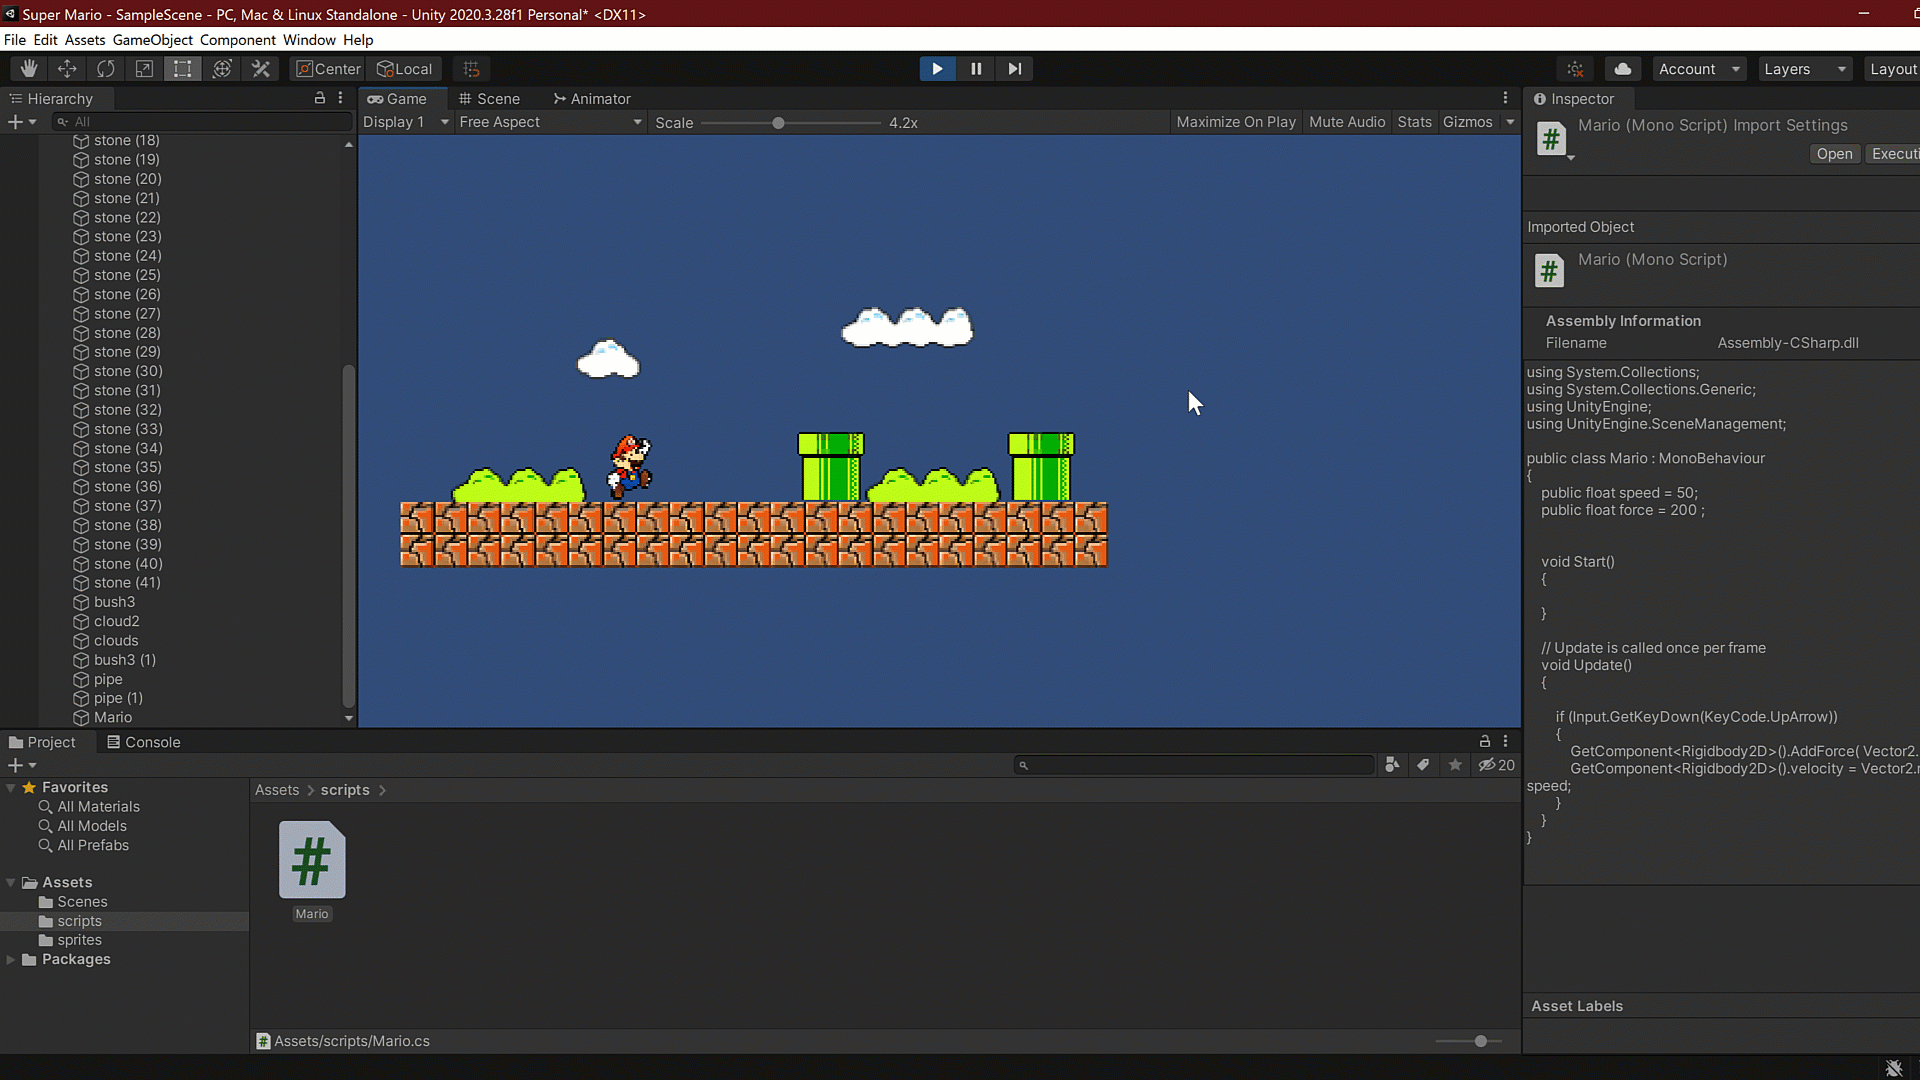Open the Layers dropdown
Image resolution: width=1920 pixels, height=1080 pixels.
click(x=1803, y=68)
